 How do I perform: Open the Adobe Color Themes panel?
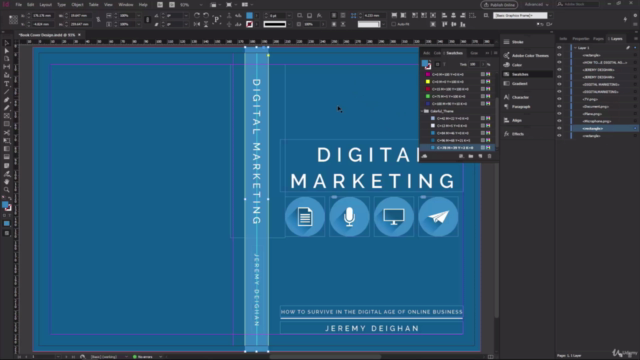click(527, 56)
